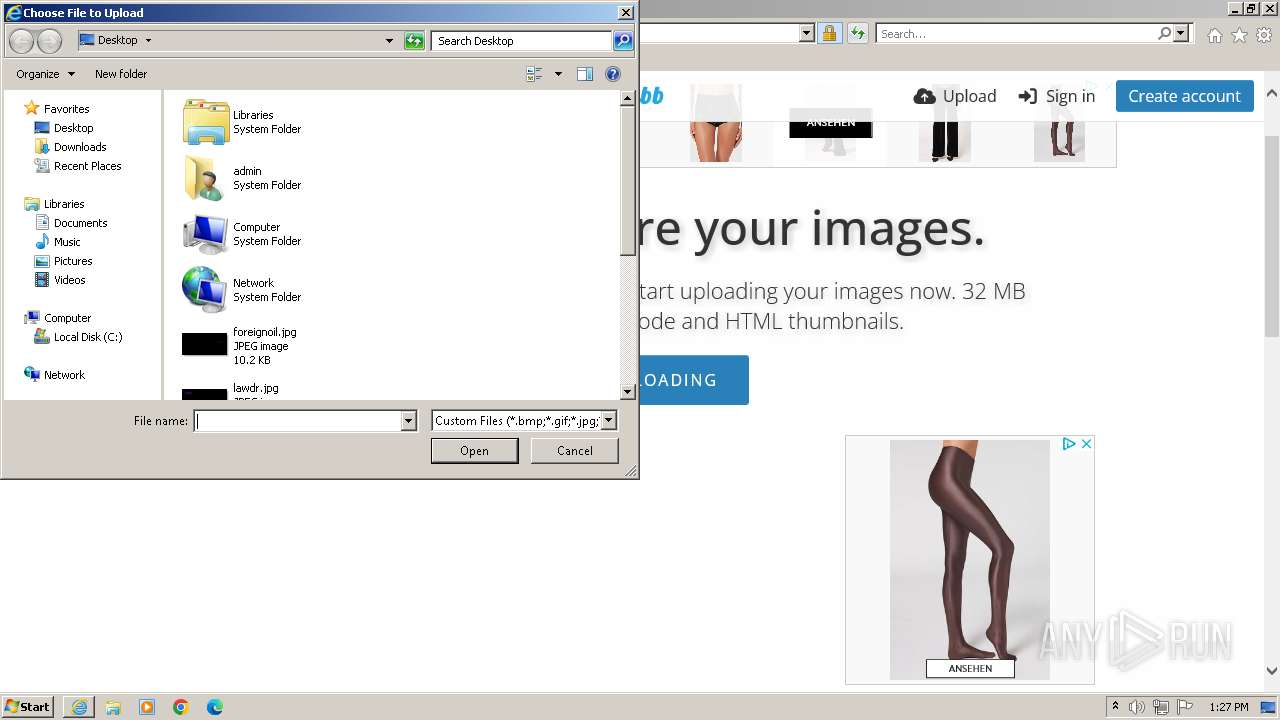Screen dimensions: 1280x720
Task: Select the Network system folder icon
Action: tap(206, 290)
